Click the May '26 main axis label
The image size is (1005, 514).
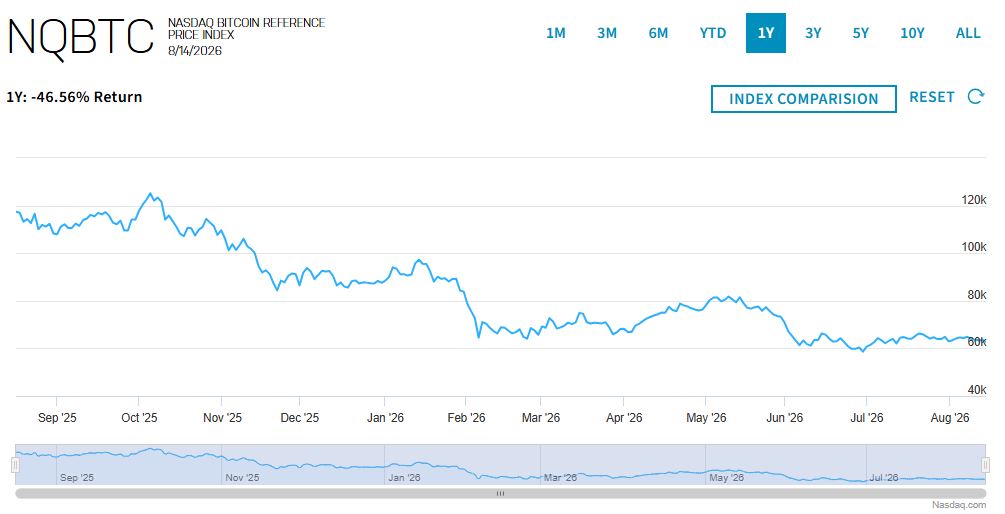pyautogui.click(x=706, y=418)
